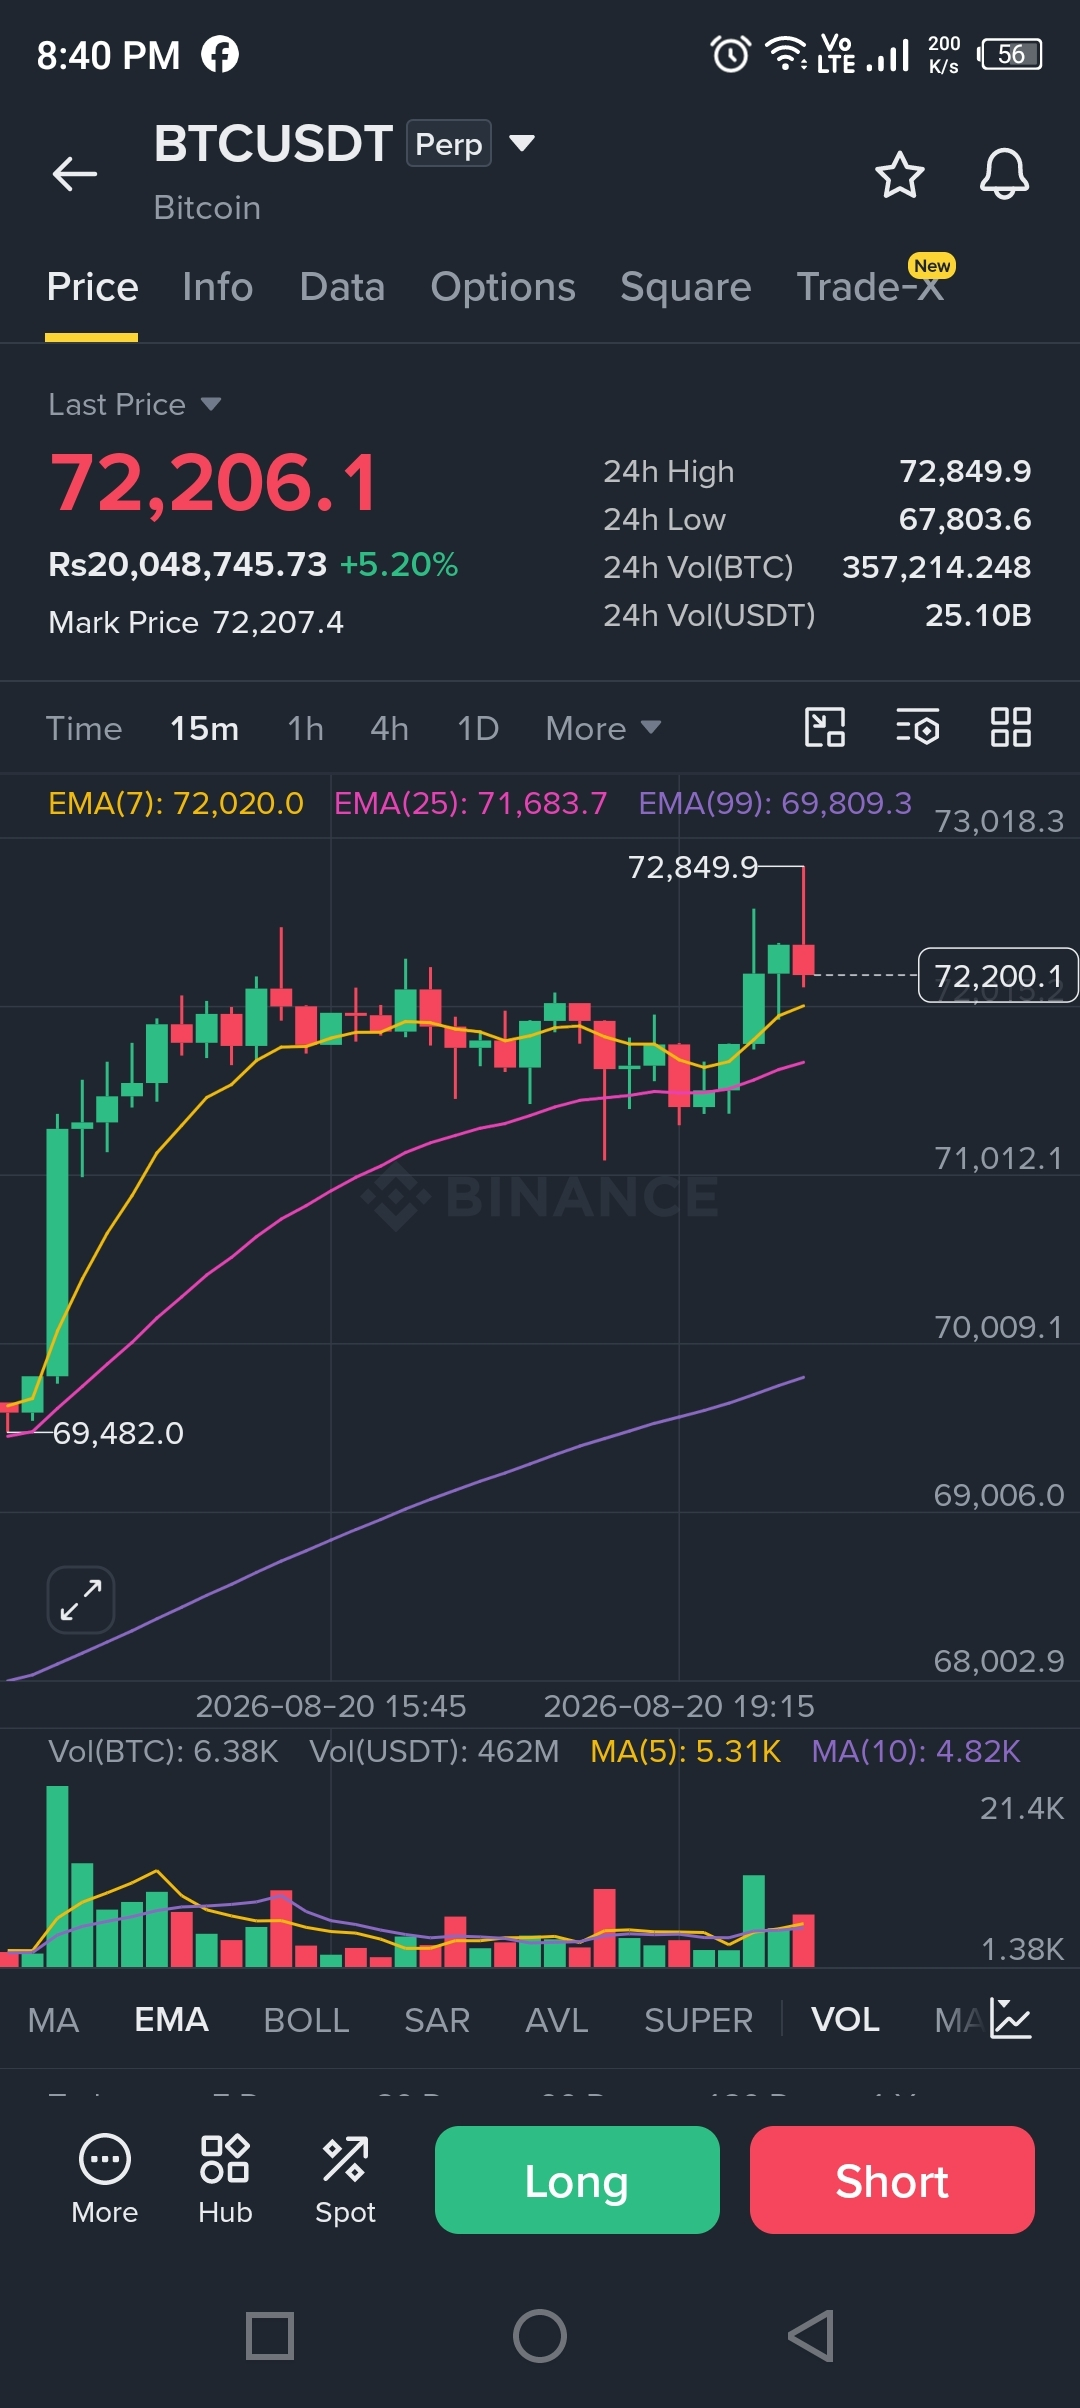The height and width of the screenshot is (2408, 1080).
Task: Expand the BTCUSDT Perp pair dropdown arrow
Action: click(x=522, y=143)
